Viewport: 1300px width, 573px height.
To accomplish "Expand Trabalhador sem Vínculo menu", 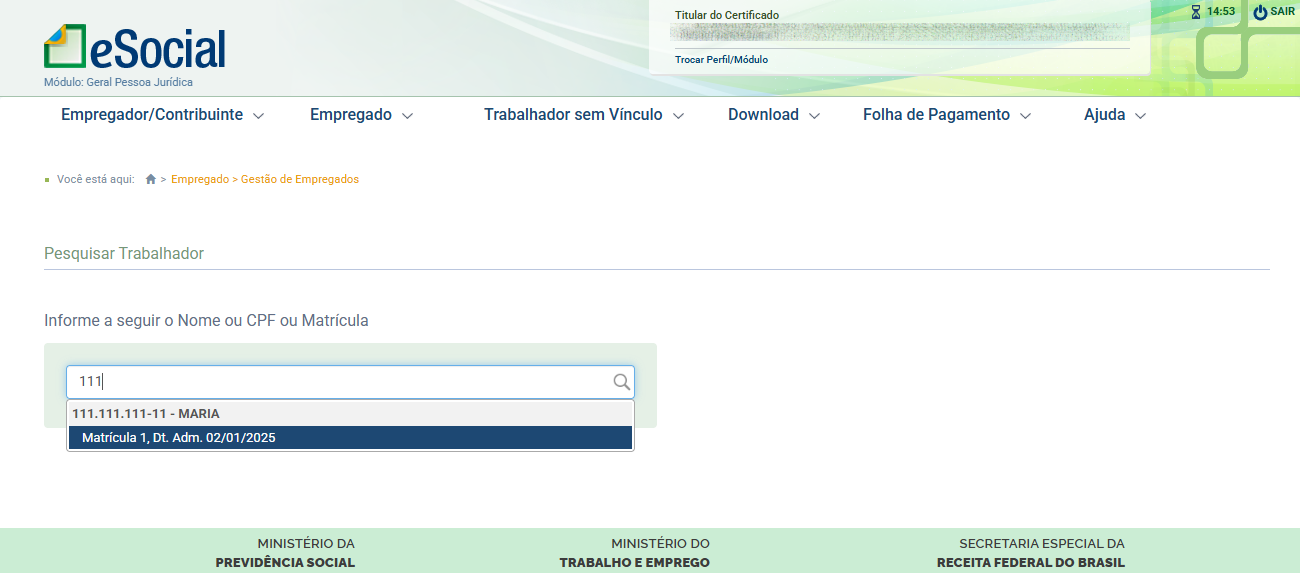I will coord(584,115).
